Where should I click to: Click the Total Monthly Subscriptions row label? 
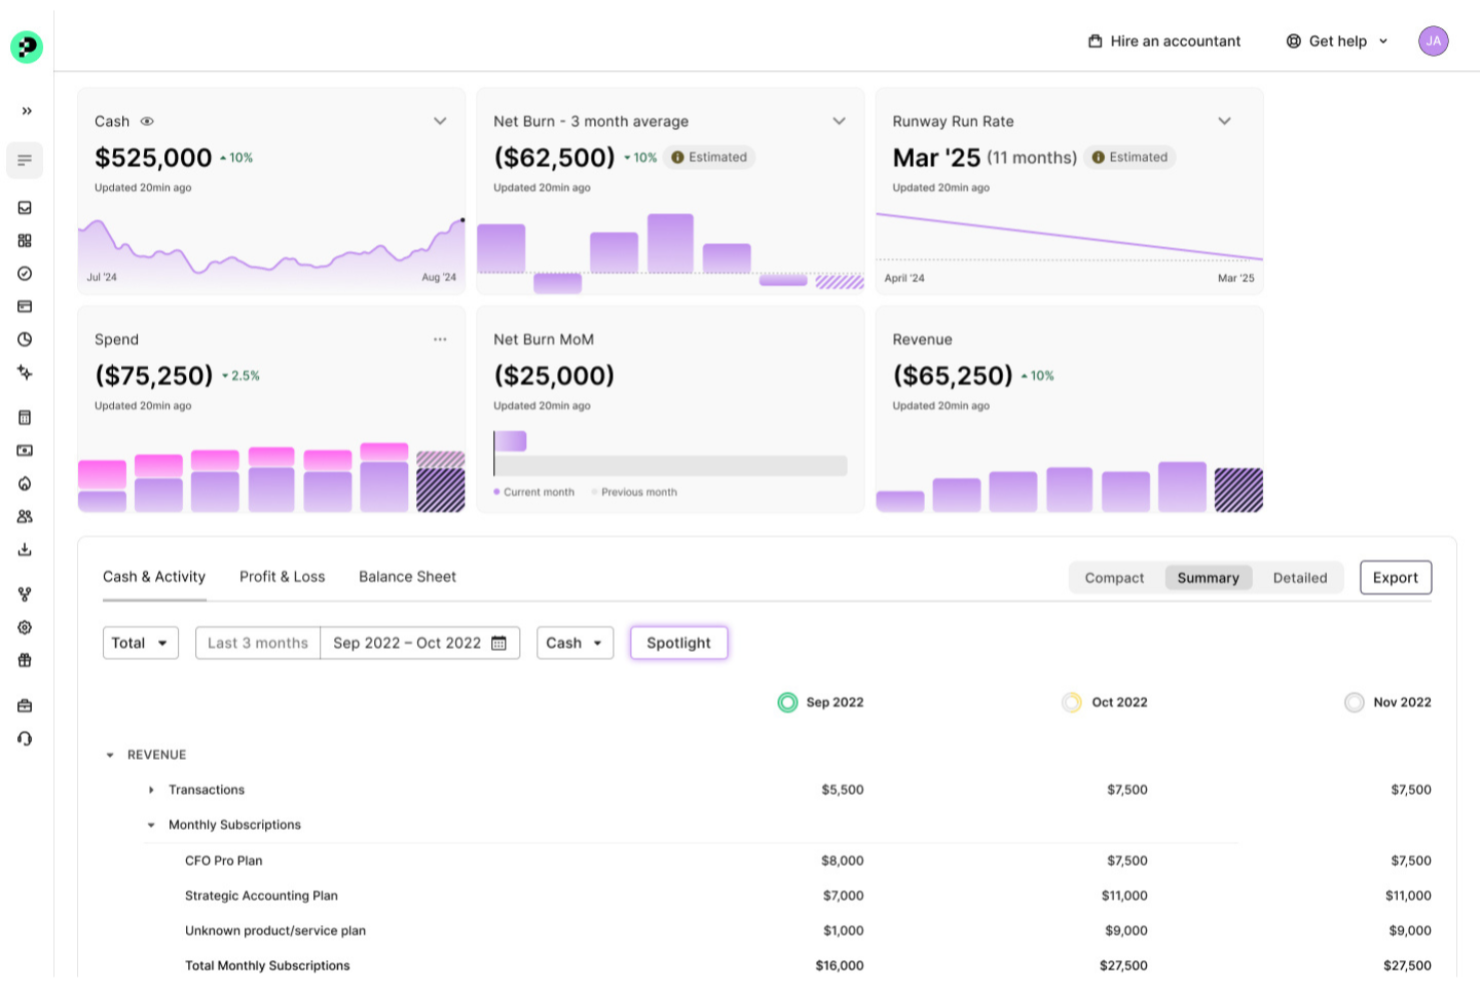[267, 966]
